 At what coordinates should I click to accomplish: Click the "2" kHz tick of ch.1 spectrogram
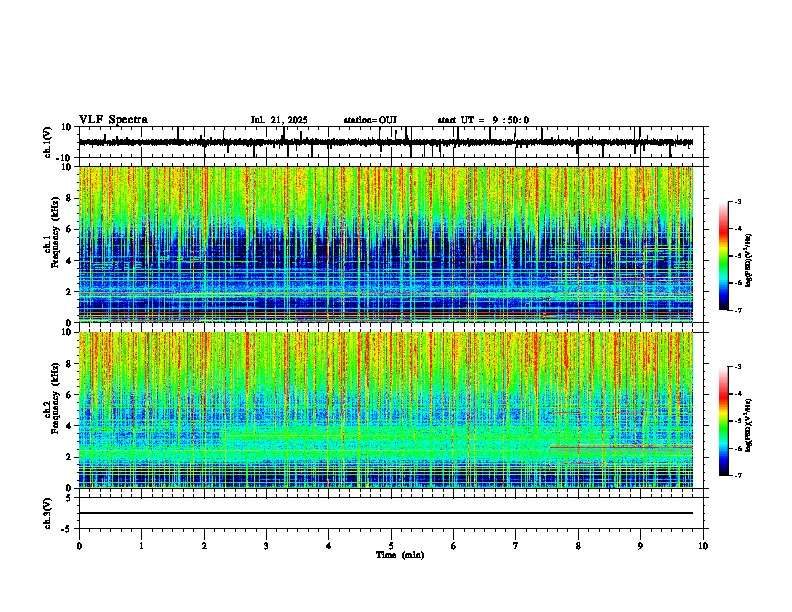(x=69, y=292)
